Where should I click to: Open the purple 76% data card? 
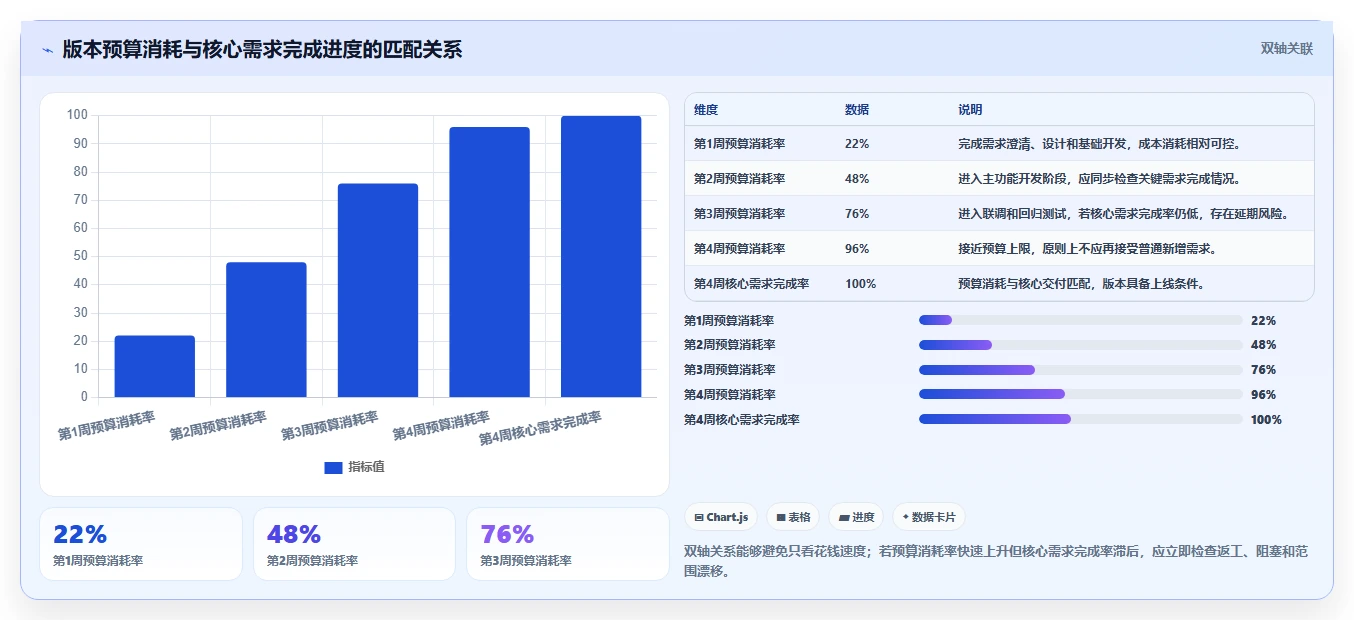568,544
